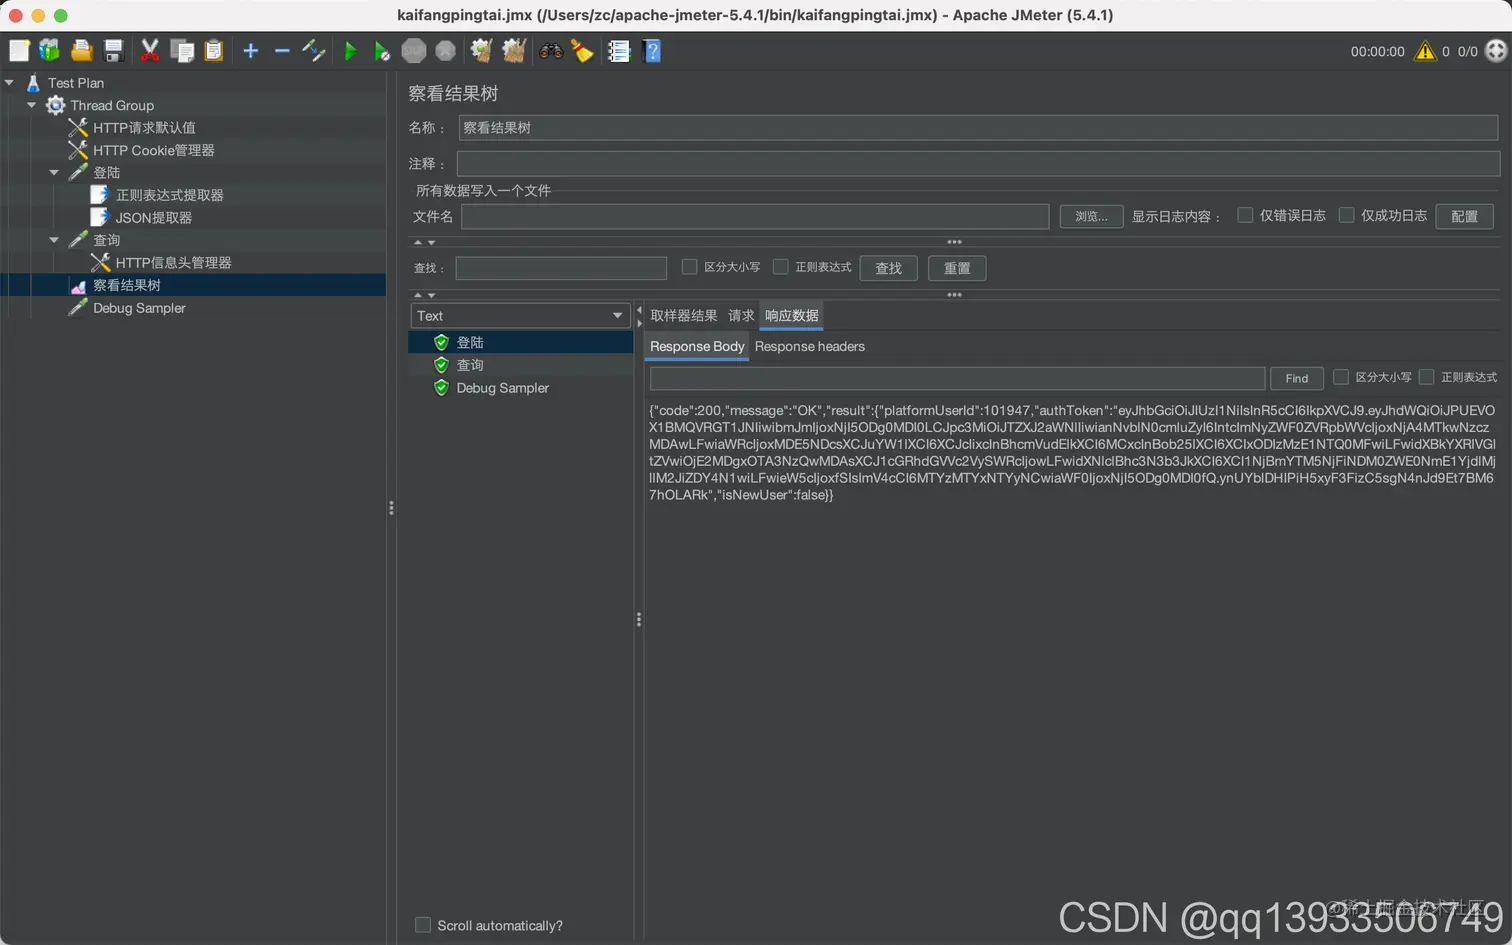Viewport: 1512px width, 945px height.
Task: Toggle 区分大小写 checkbox beside Find
Action: [1341, 377]
